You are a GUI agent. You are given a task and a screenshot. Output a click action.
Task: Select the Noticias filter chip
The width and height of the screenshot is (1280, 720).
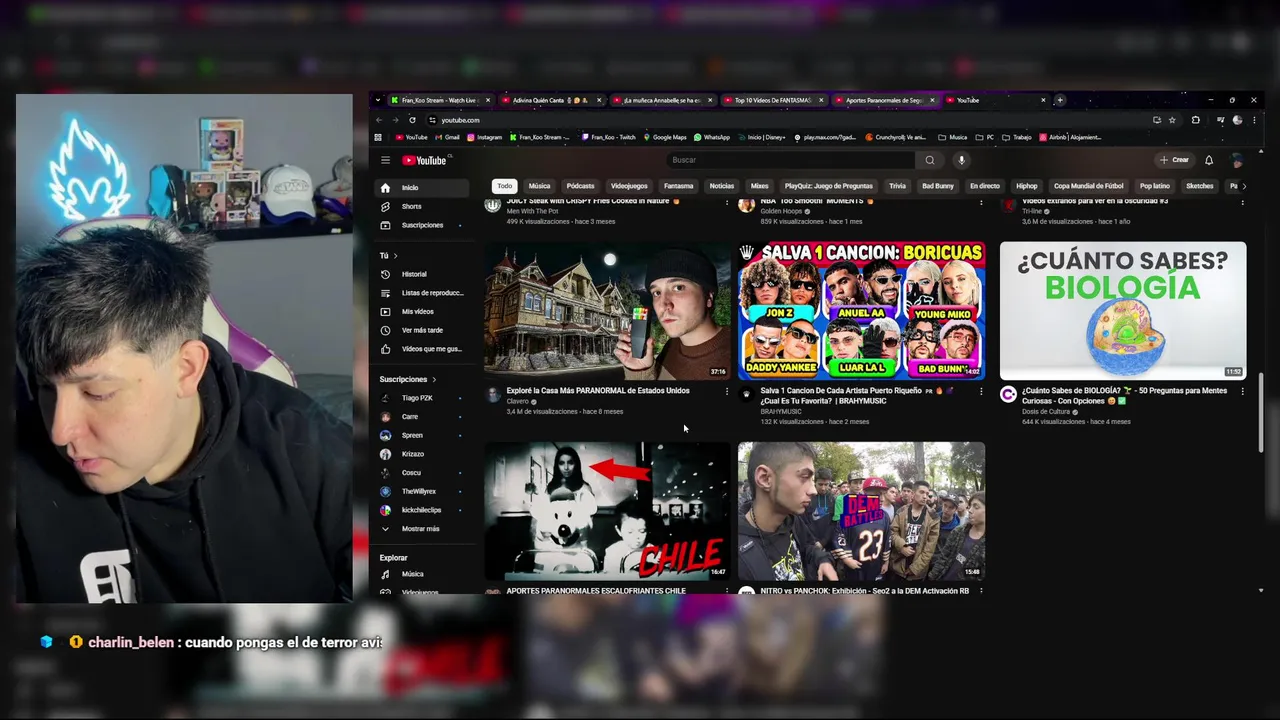(x=722, y=186)
